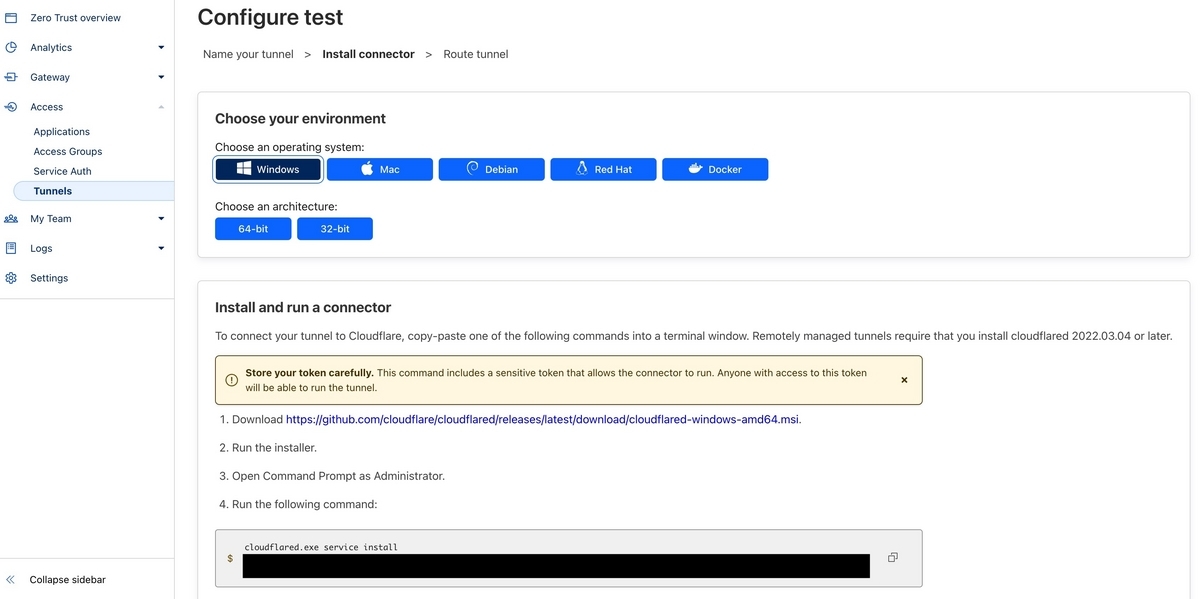Select Windows operating system

pyautogui.click(x=268, y=169)
